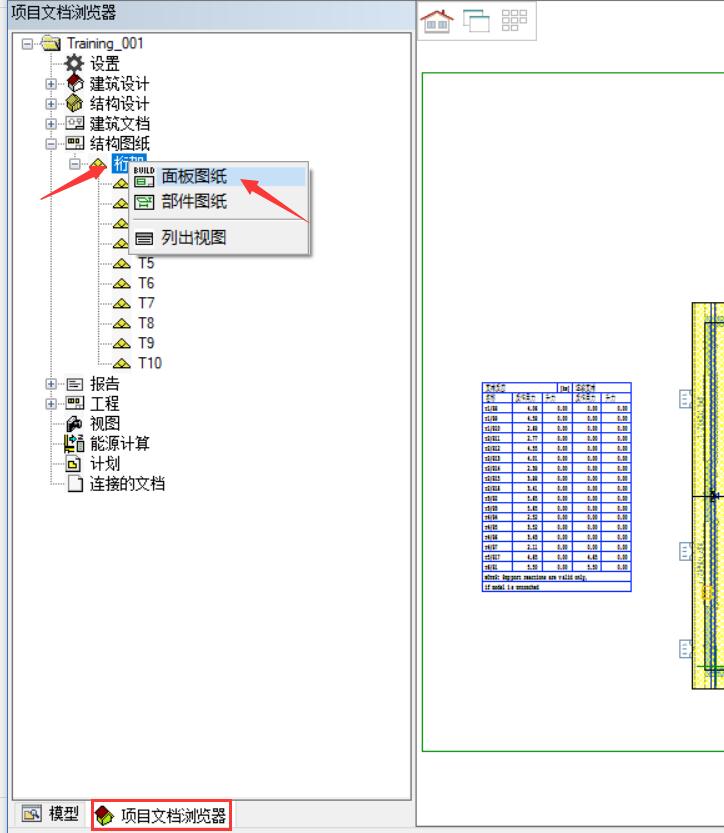Click the 结构图纸 sheet icon
Screen dimensions: 724x833
tap(75, 143)
